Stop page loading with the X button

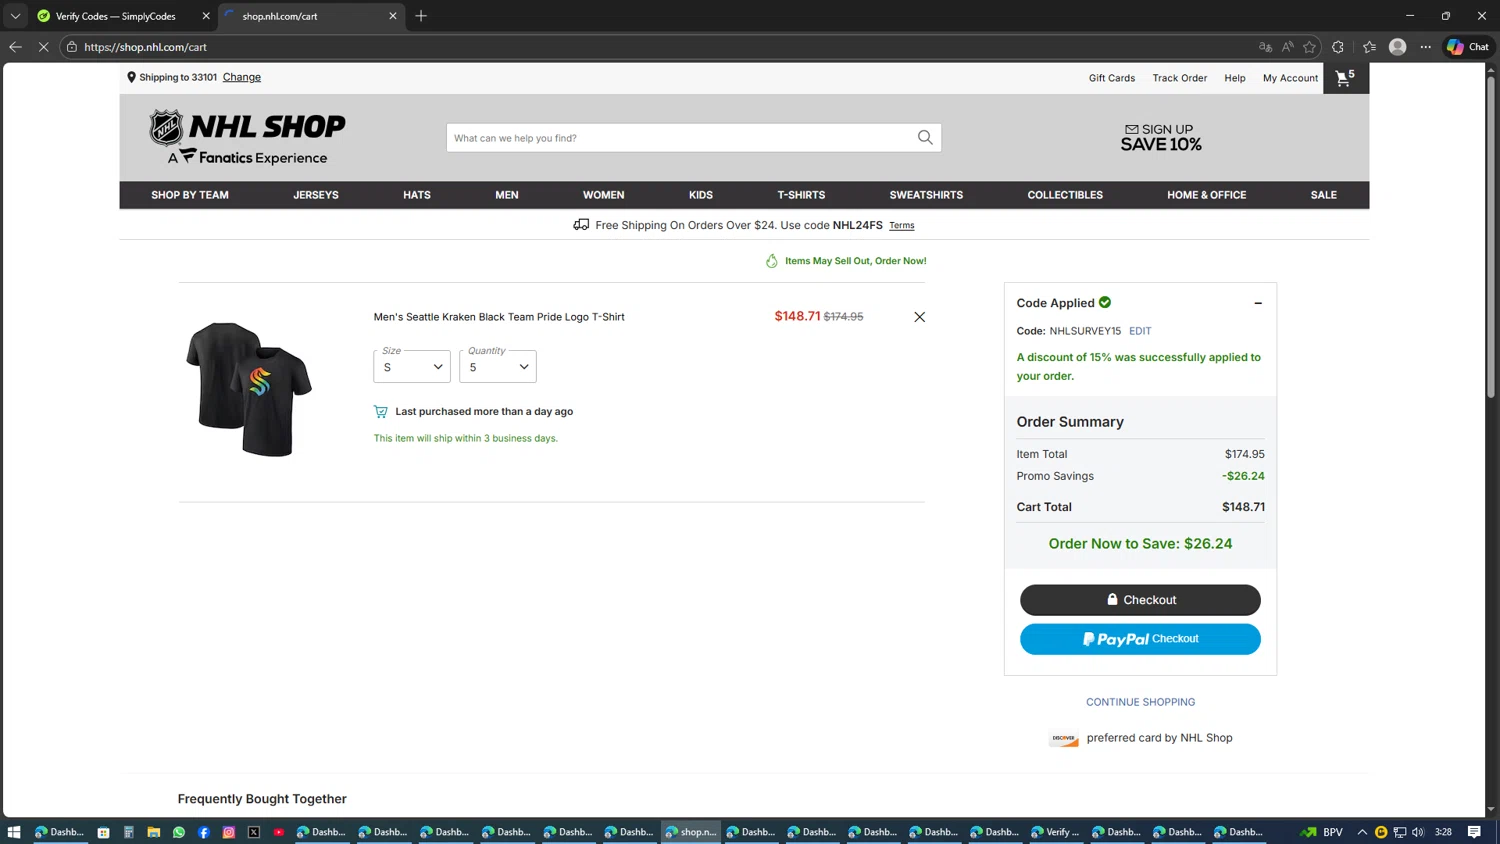pos(43,47)
